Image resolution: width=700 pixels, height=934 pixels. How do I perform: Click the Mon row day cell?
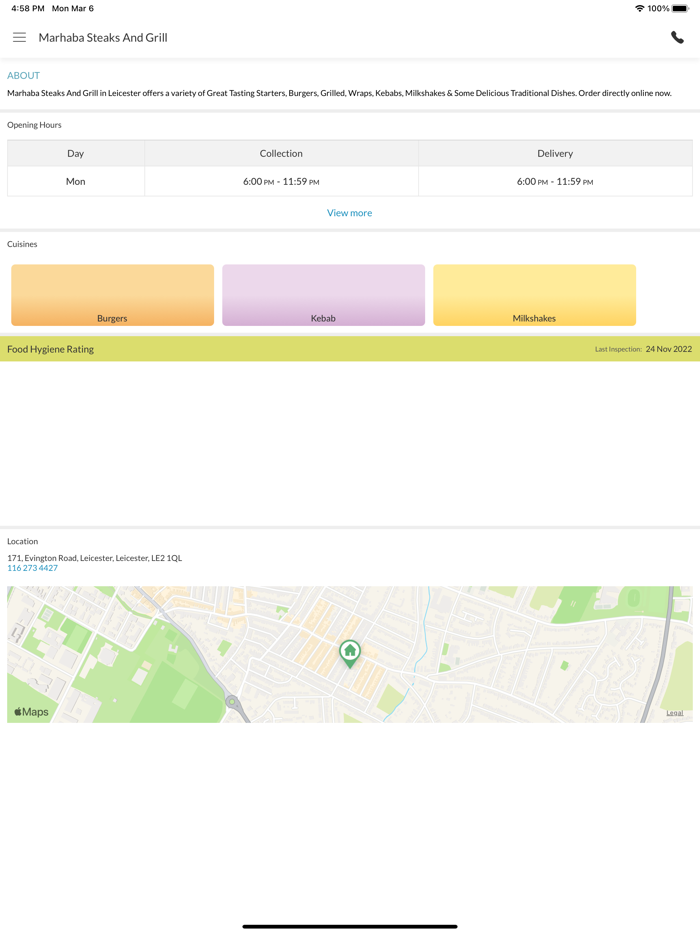pyautogui.click(x=76, y=181)
